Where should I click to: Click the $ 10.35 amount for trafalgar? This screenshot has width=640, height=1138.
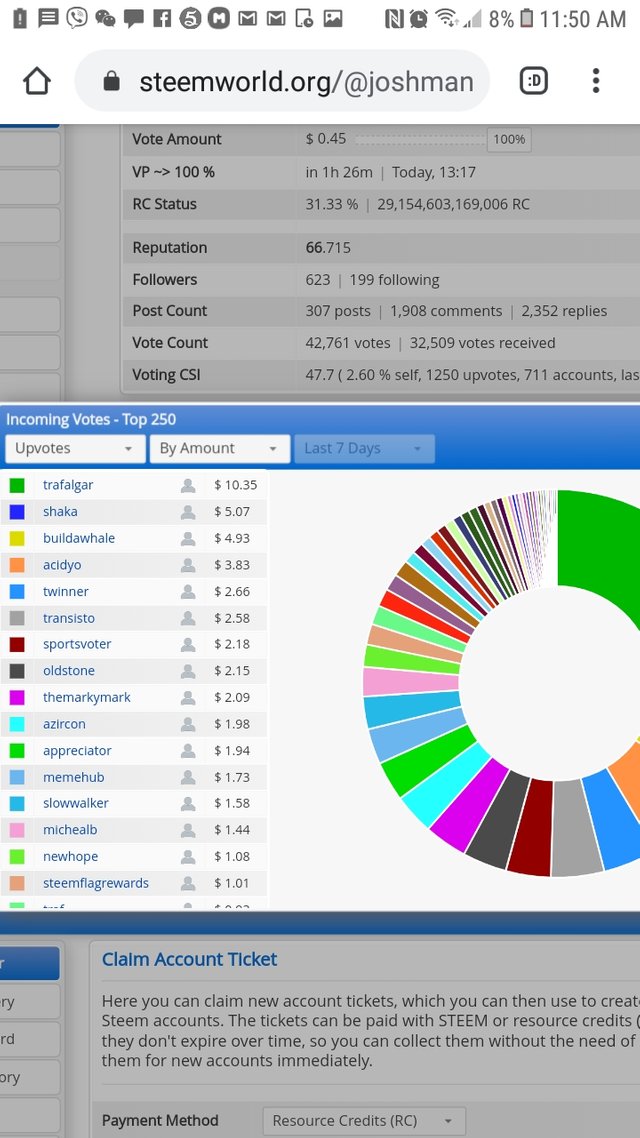click(x=235, y=486)
